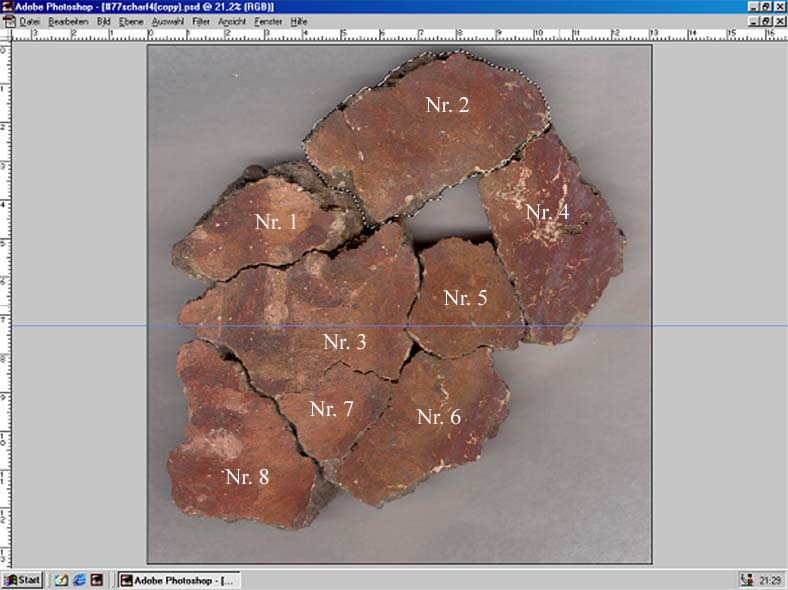This screenshot has height=590, width=788.
Task: Select the Adobe Photoshop taskbar button
Action: click(178, 579)
